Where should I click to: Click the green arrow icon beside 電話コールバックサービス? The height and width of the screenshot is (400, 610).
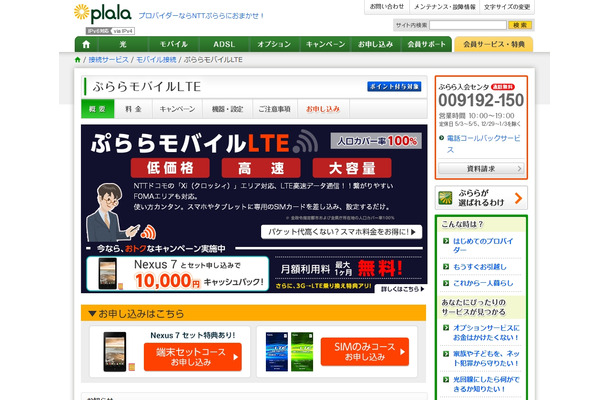[x=442, y=138]
